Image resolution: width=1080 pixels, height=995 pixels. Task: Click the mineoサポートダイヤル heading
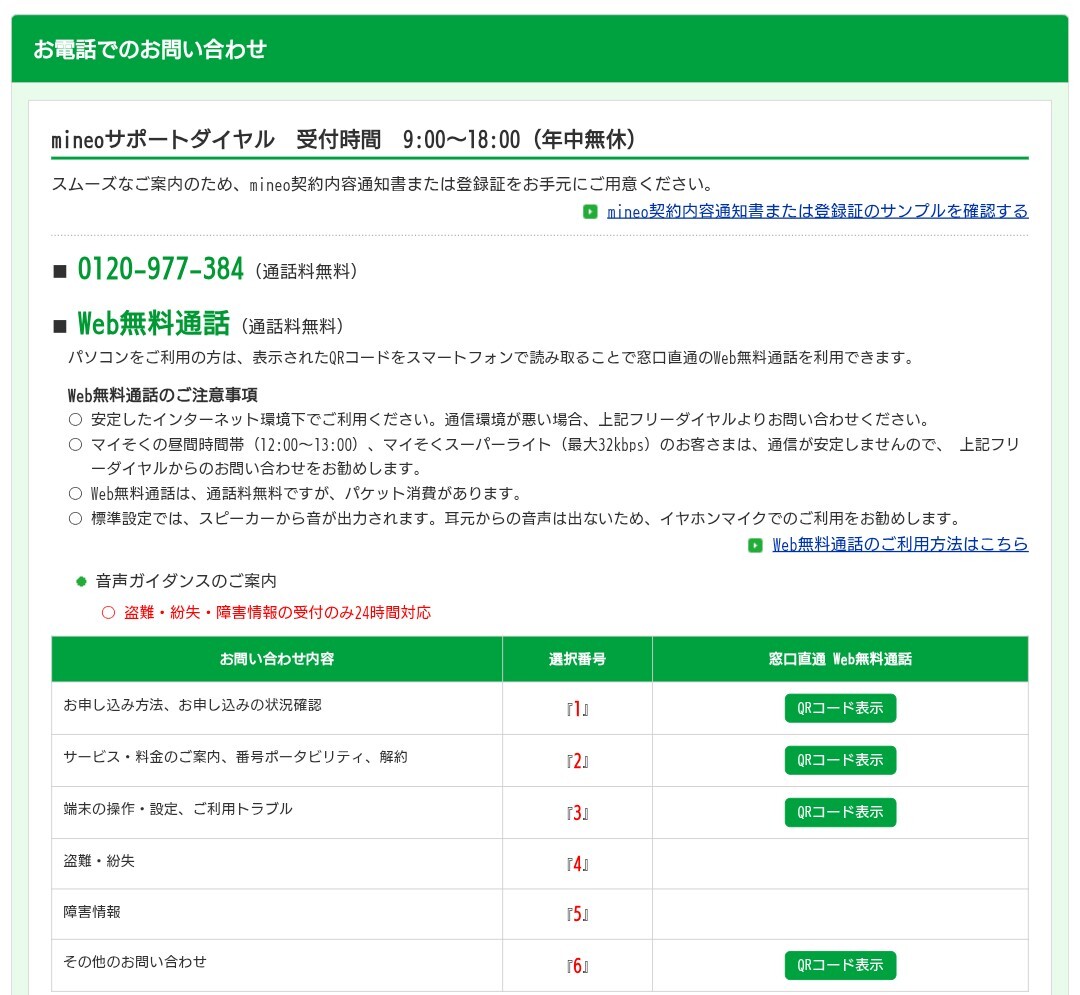[x=343, y=140]
